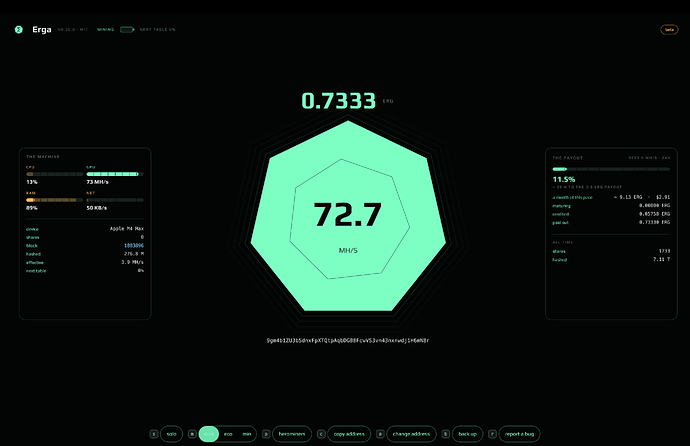Click the GPU hashrate bar
Image resolution: width=690 pixels, height=446 pixels.
click(x=115, y=174)
